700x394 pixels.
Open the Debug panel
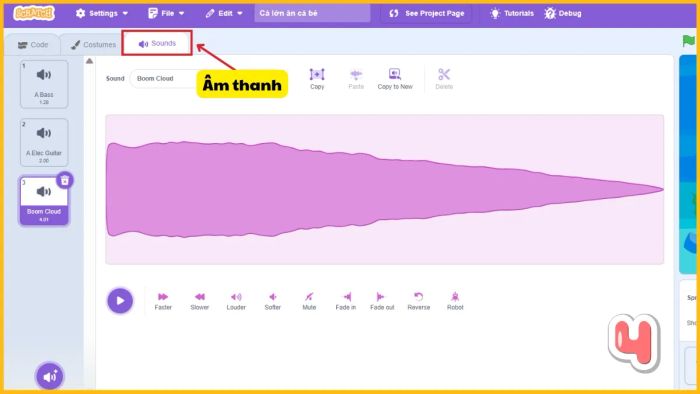pyautogui.click(x=563, y=13)
